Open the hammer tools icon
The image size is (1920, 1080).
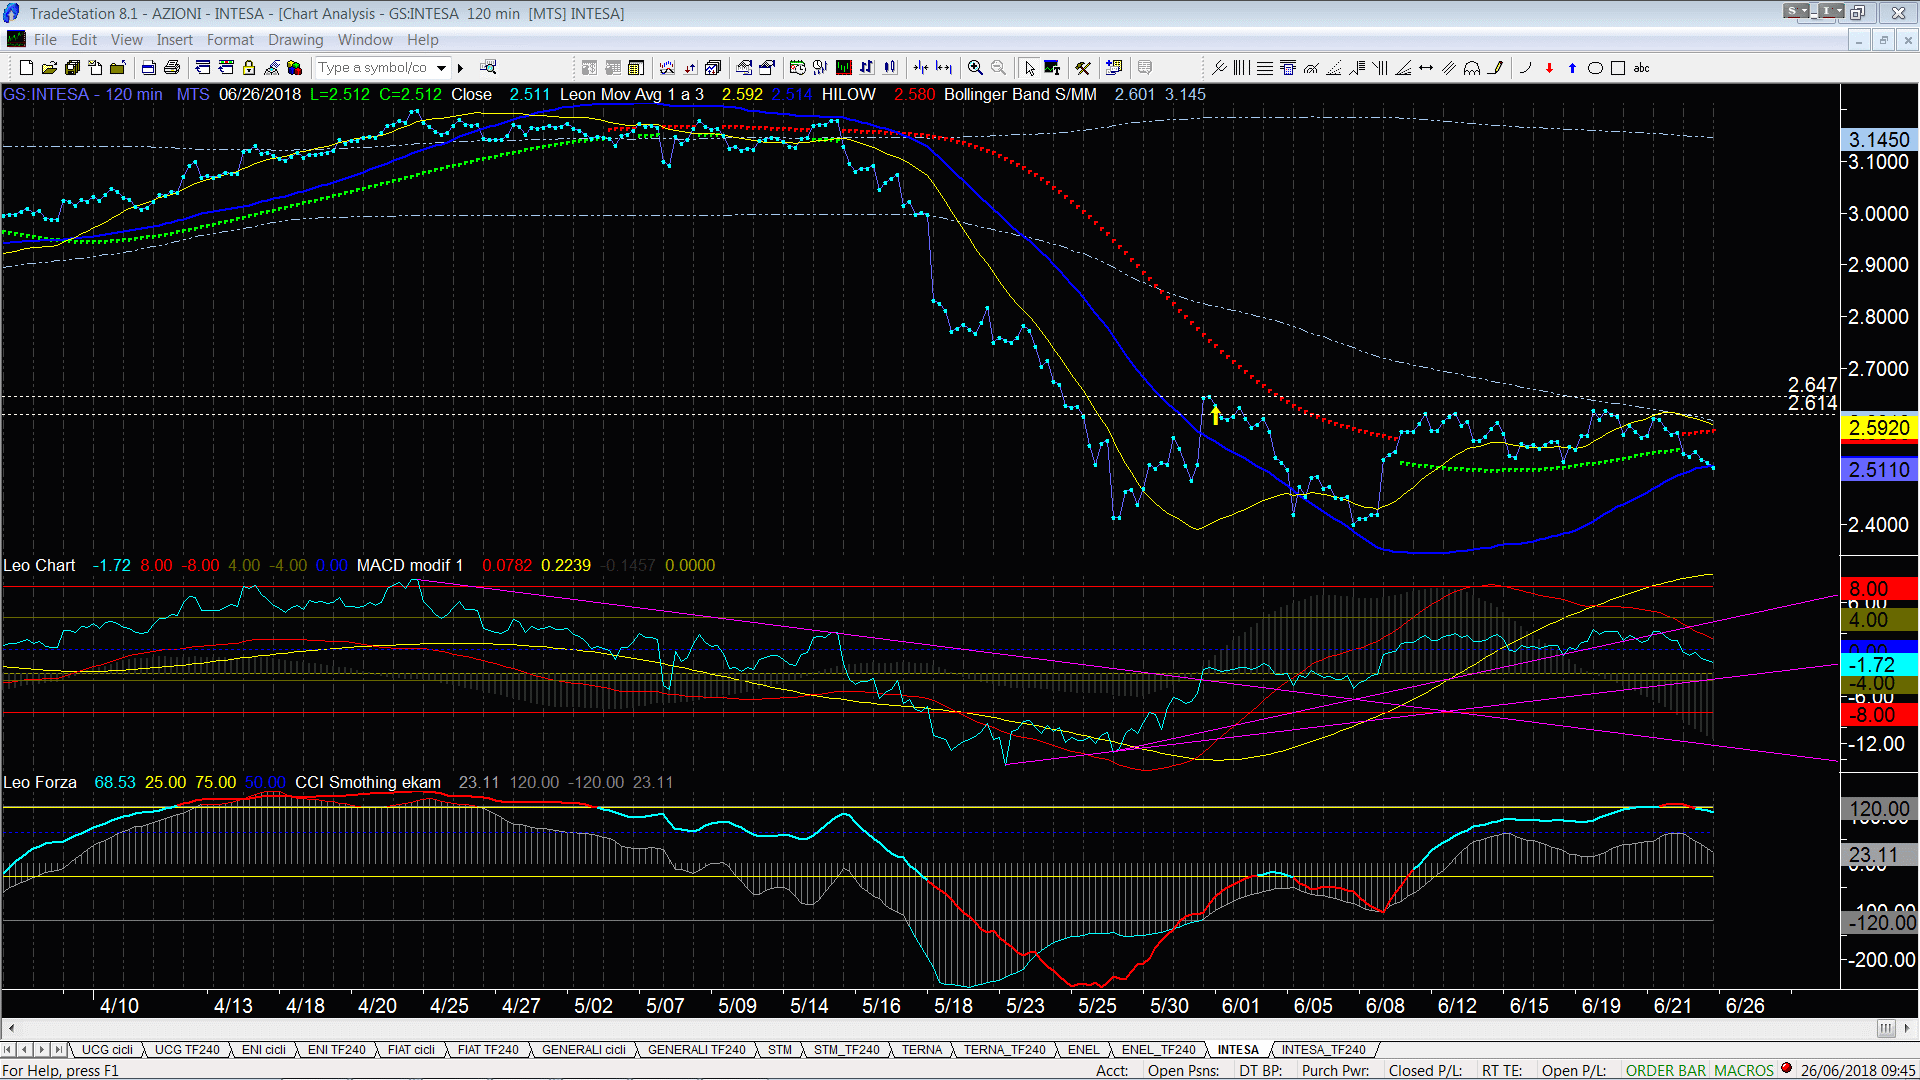[1083, 68]
